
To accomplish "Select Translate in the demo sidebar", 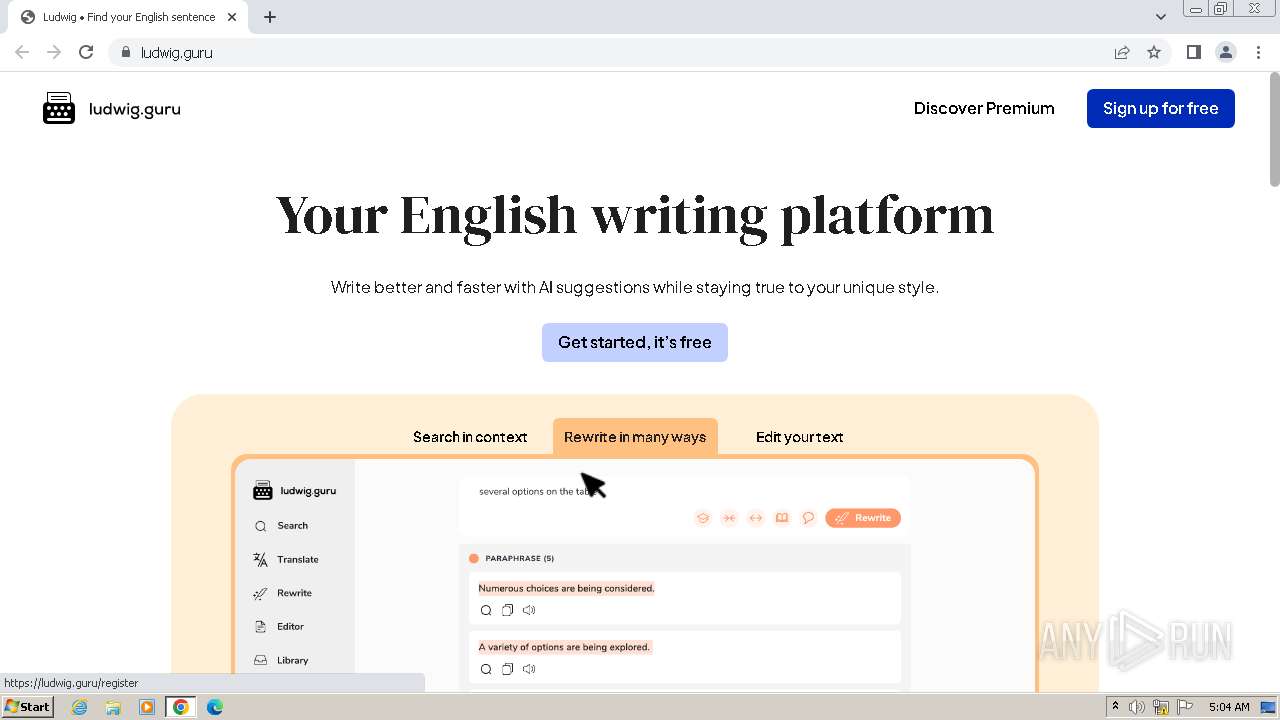I will pos(286,560).
